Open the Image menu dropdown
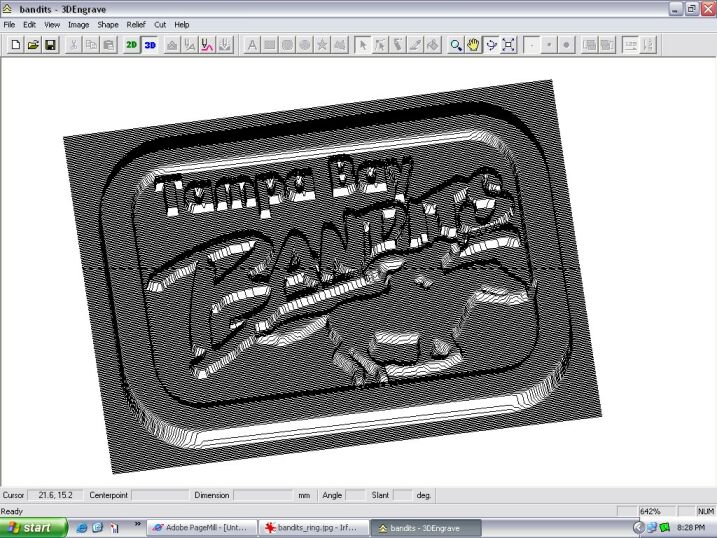 click(x=78, y=24)
